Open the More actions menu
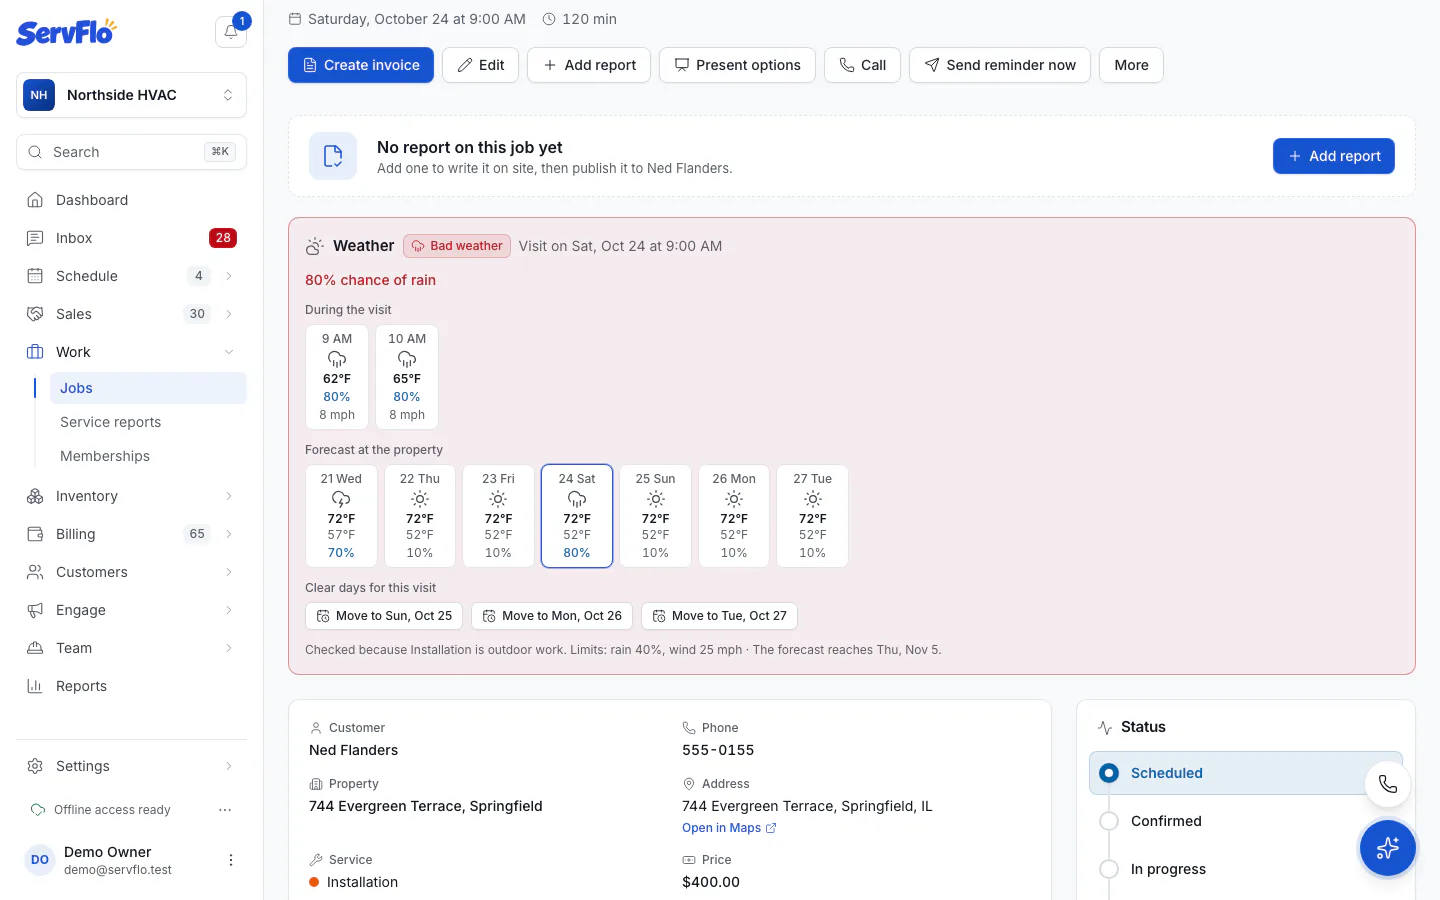Viewport: 1440px width, 900px height. [x=1131, y=65]
